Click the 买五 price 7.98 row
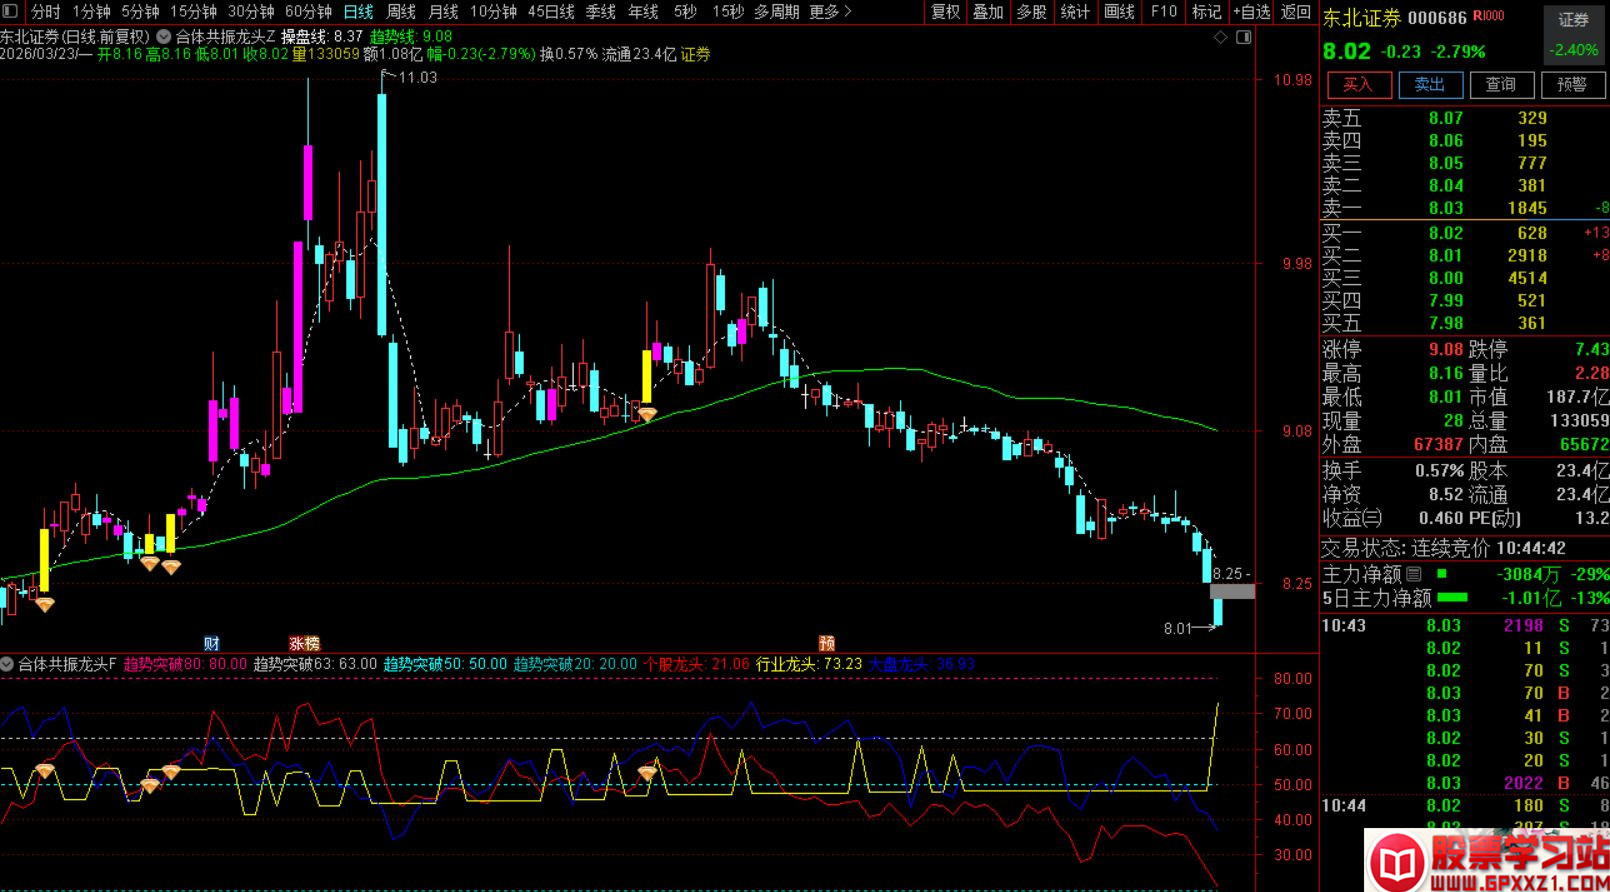 [1464, 323]
